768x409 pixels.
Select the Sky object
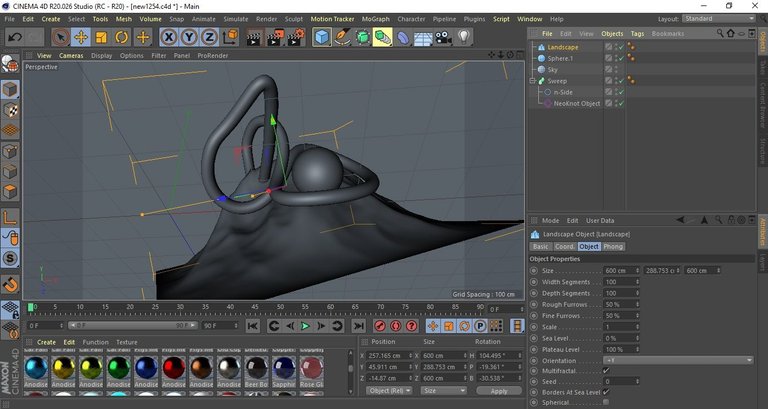(552, 70)
